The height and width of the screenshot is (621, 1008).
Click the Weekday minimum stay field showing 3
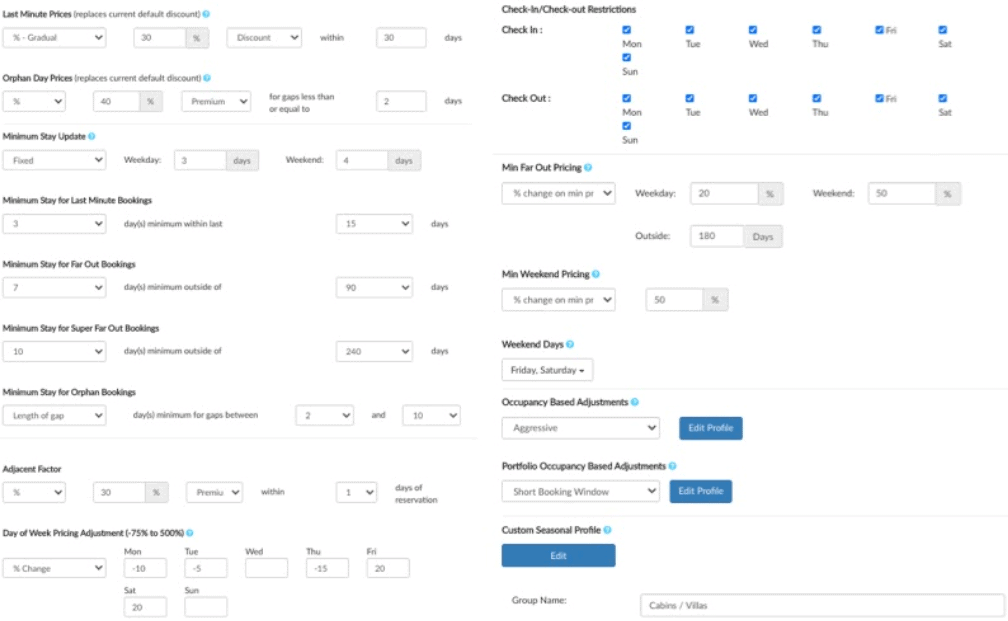point(200,160)
